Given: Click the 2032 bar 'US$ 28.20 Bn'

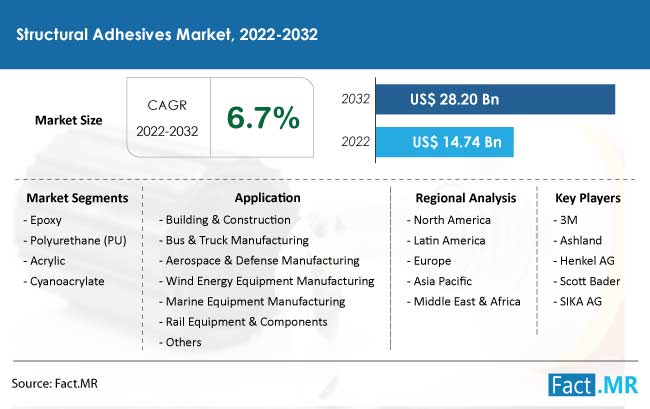Looking at the screenshot, I should pos(495,99).
